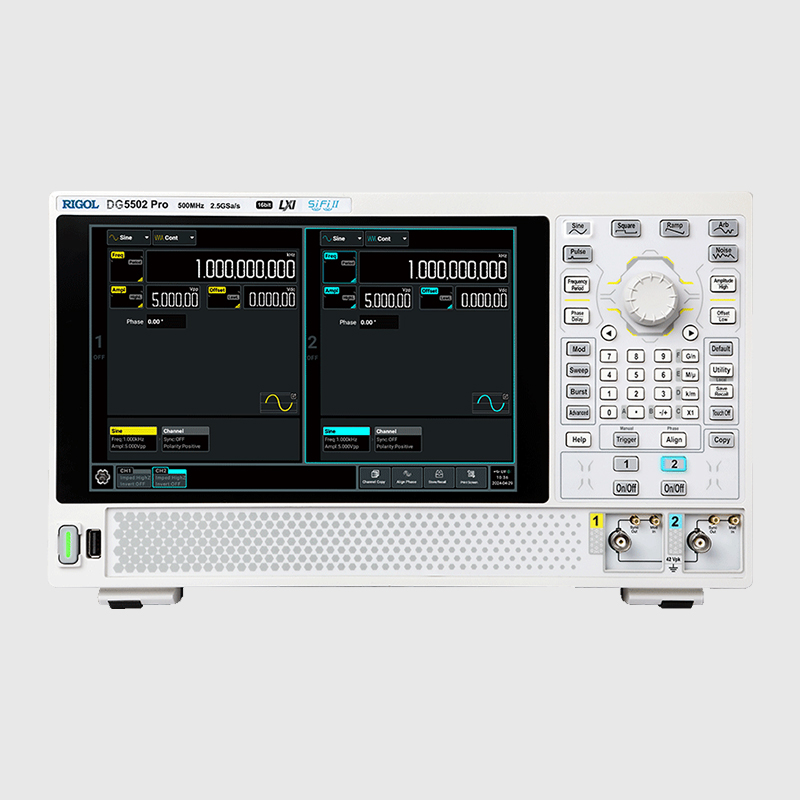Select the Noise waveform key
The height and width of the screenshot is (800, 800).
pos(723,253)
